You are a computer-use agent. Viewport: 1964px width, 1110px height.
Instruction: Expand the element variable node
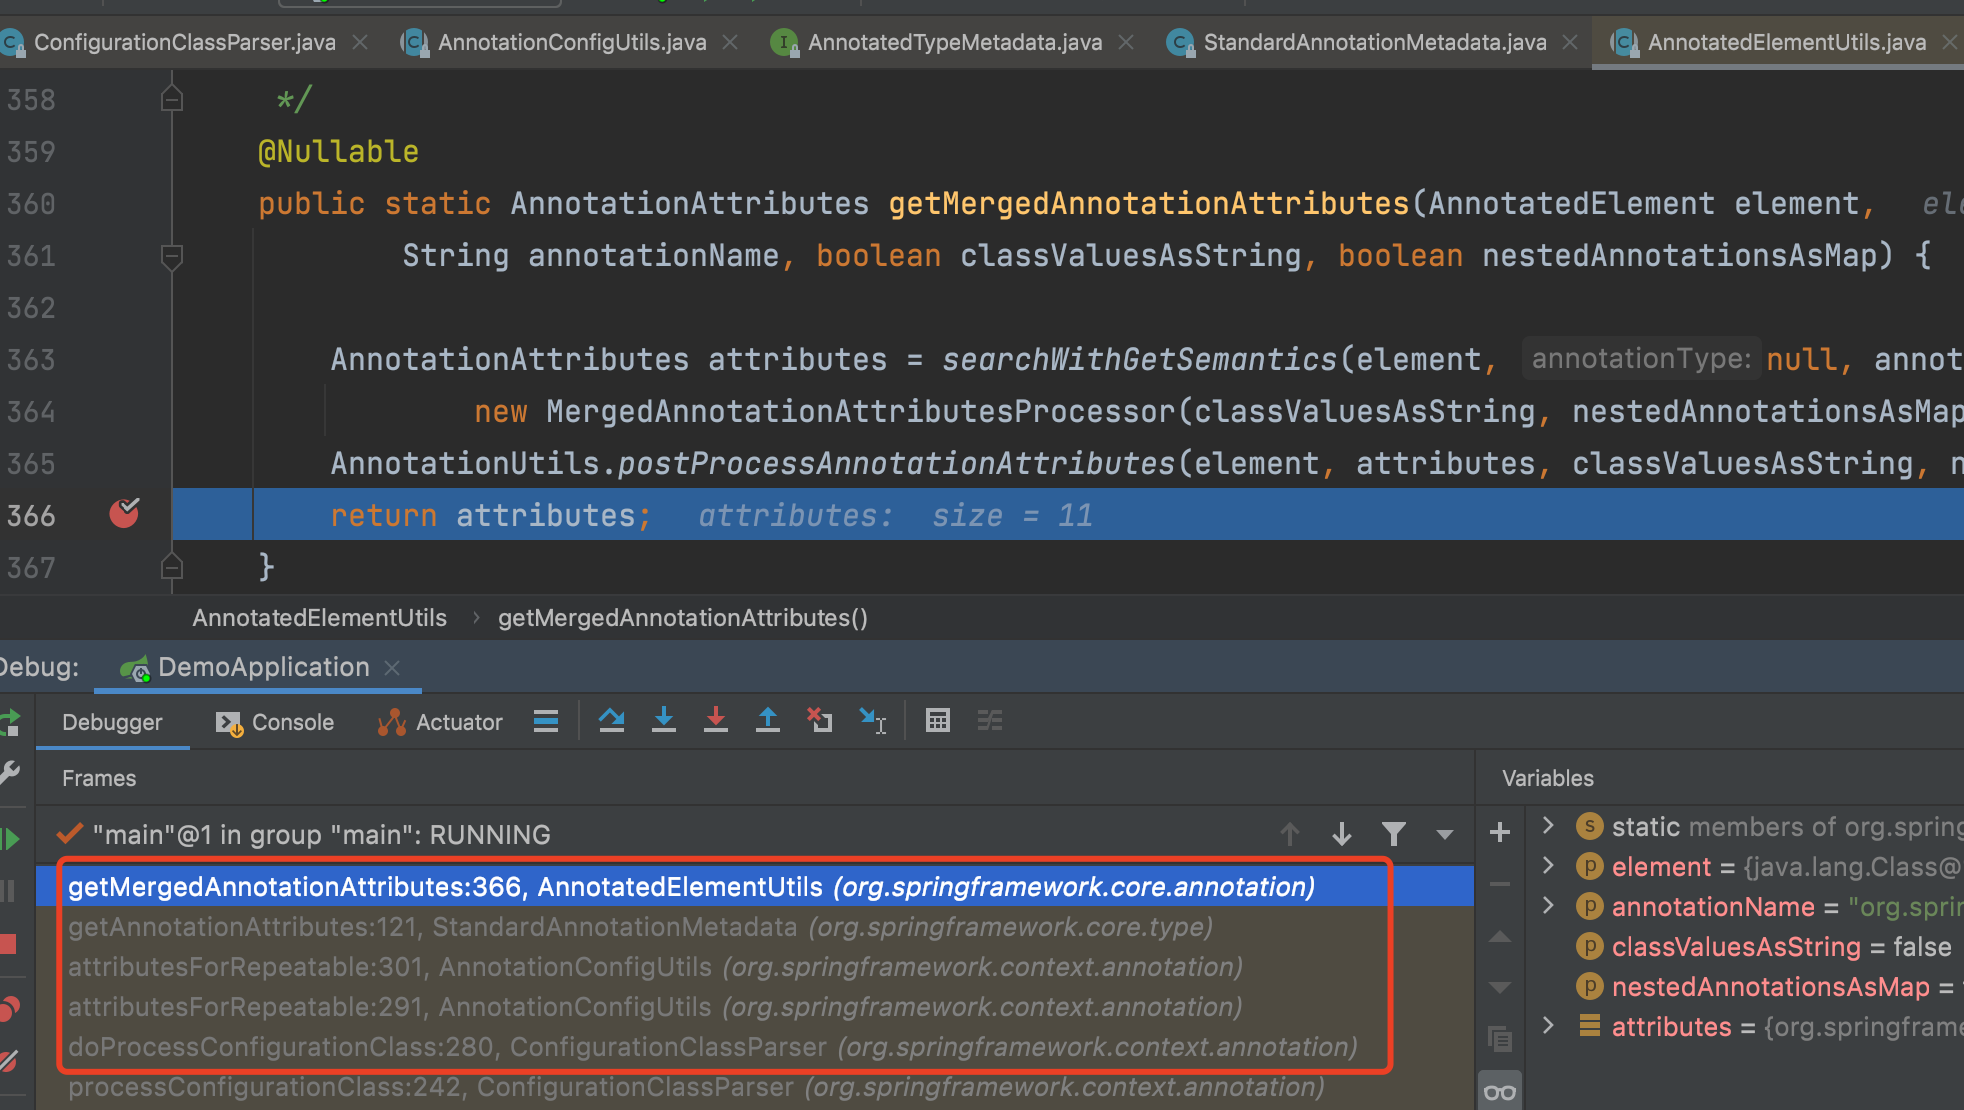click(1548, 866)
